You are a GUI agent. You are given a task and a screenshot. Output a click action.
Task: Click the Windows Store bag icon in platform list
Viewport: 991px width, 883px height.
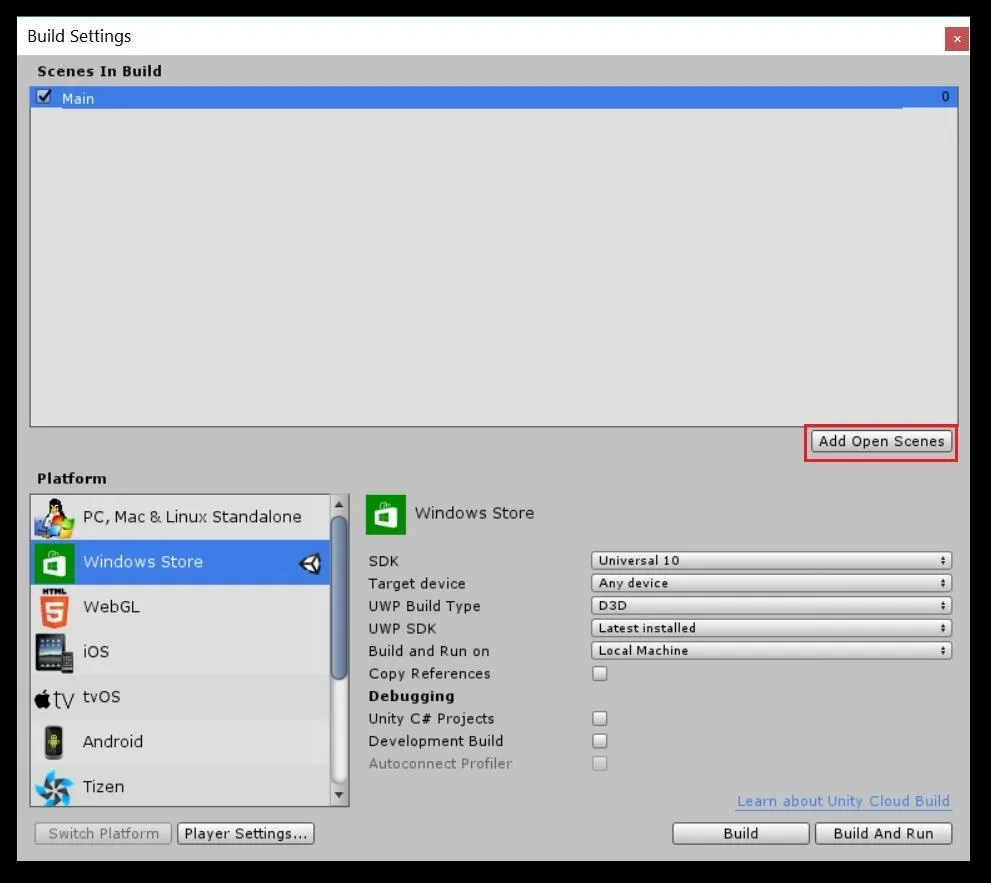pos(54,563)
